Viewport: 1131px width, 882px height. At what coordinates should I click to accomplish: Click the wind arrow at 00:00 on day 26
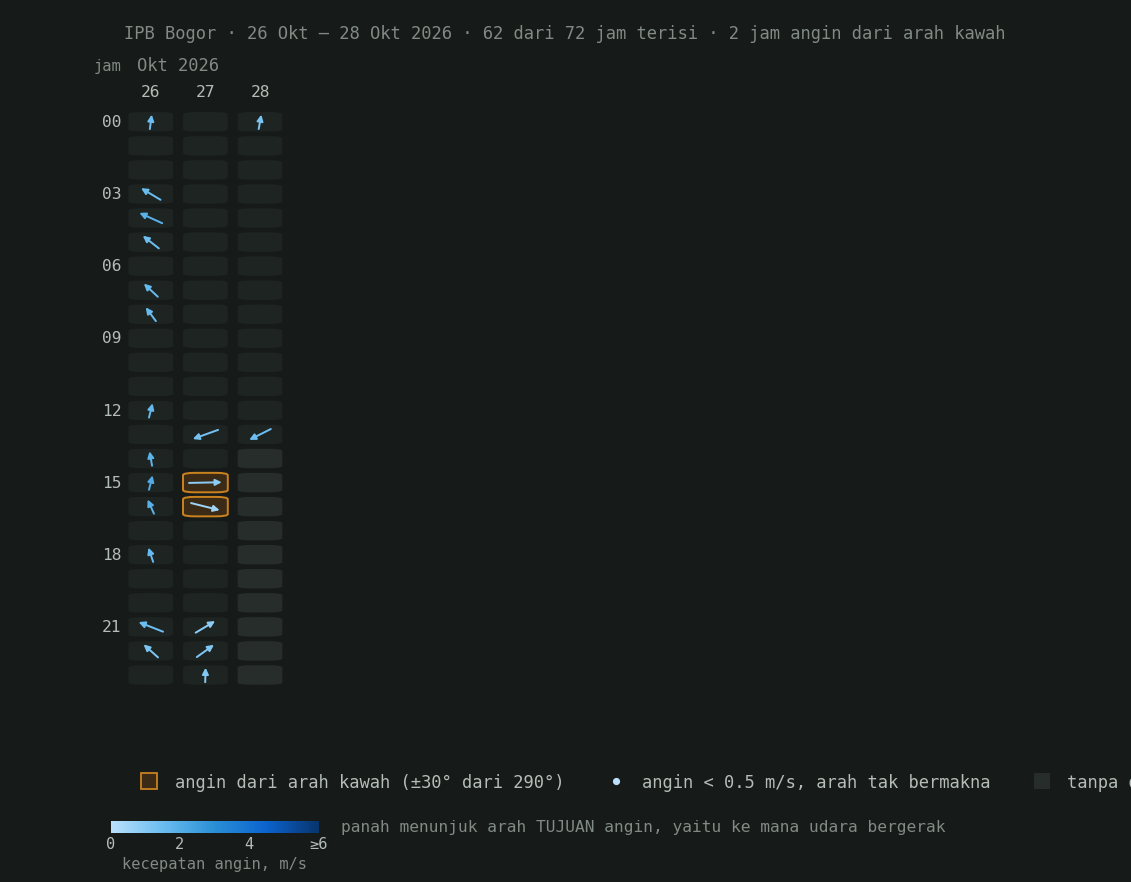pyautogui.click(x=151, y=122)
